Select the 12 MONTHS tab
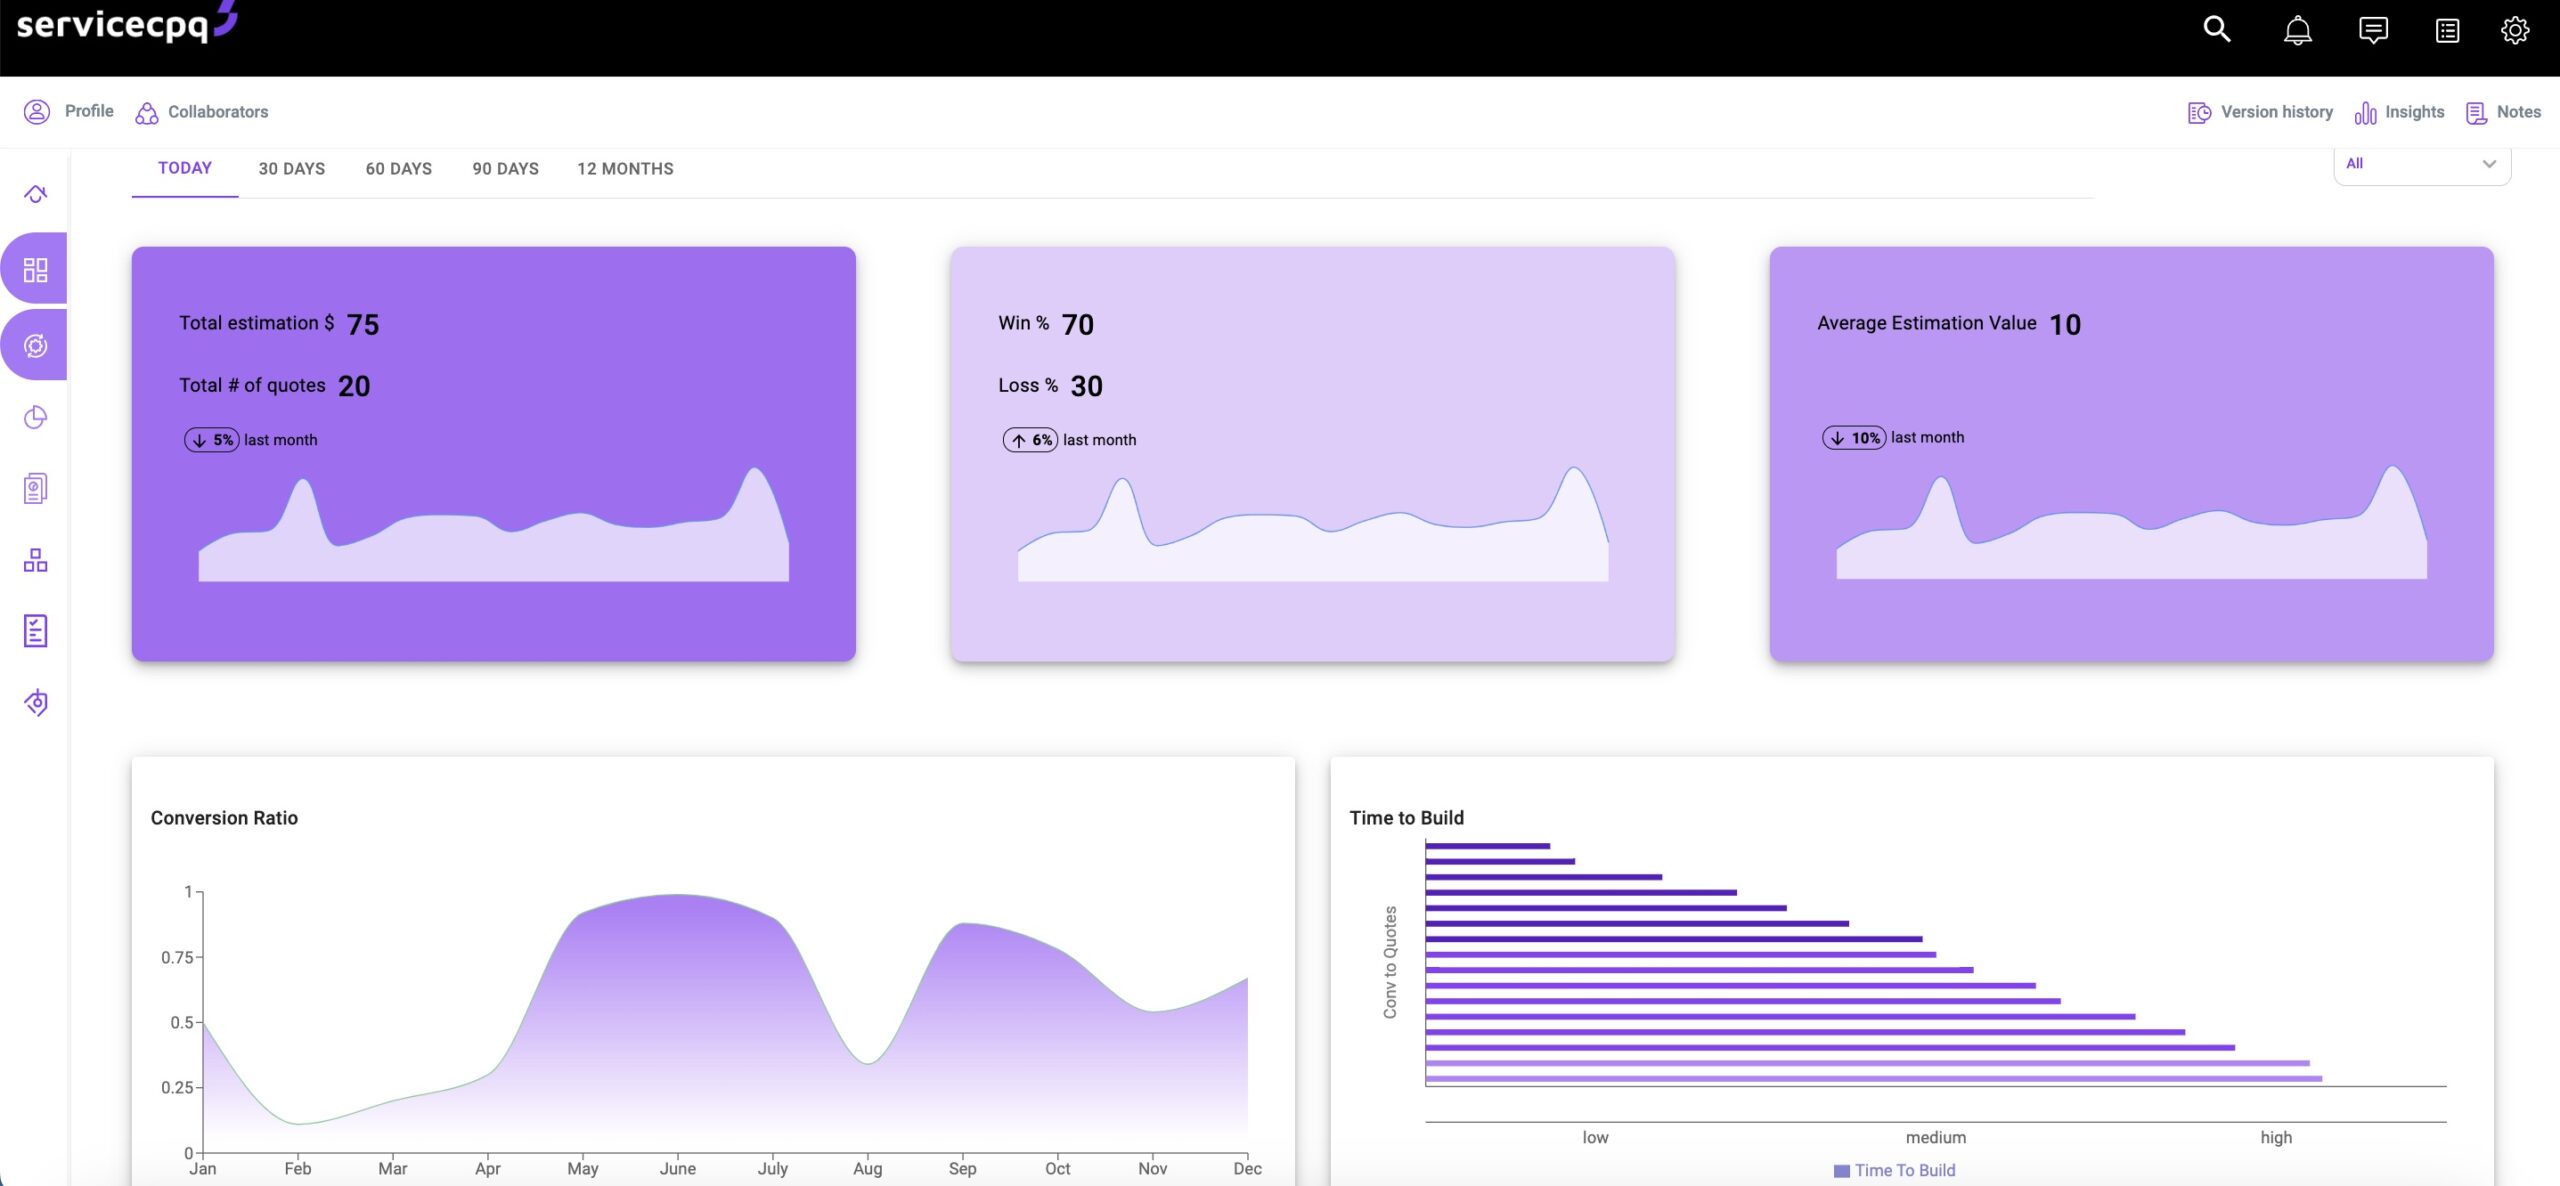The height and width of the screenshot is (1186, 2560). tap(625, 169)
